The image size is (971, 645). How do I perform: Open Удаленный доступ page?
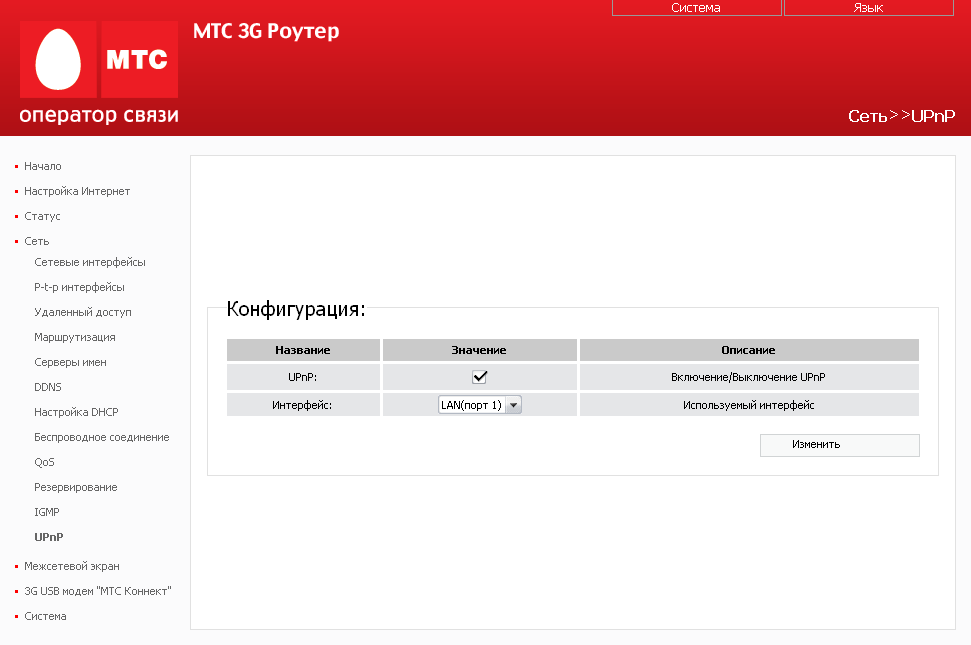click(x=83, y=313)
